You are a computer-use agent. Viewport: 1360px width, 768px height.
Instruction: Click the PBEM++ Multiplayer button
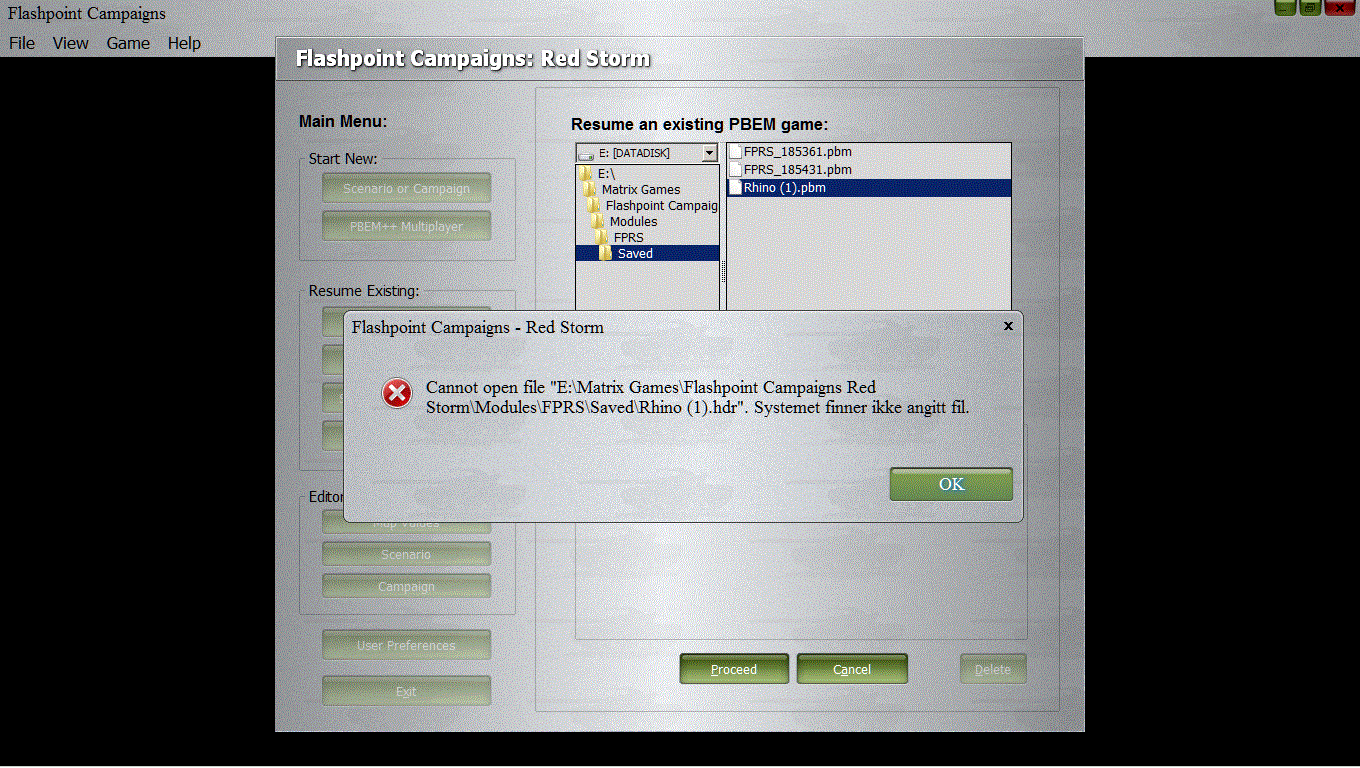406,226
